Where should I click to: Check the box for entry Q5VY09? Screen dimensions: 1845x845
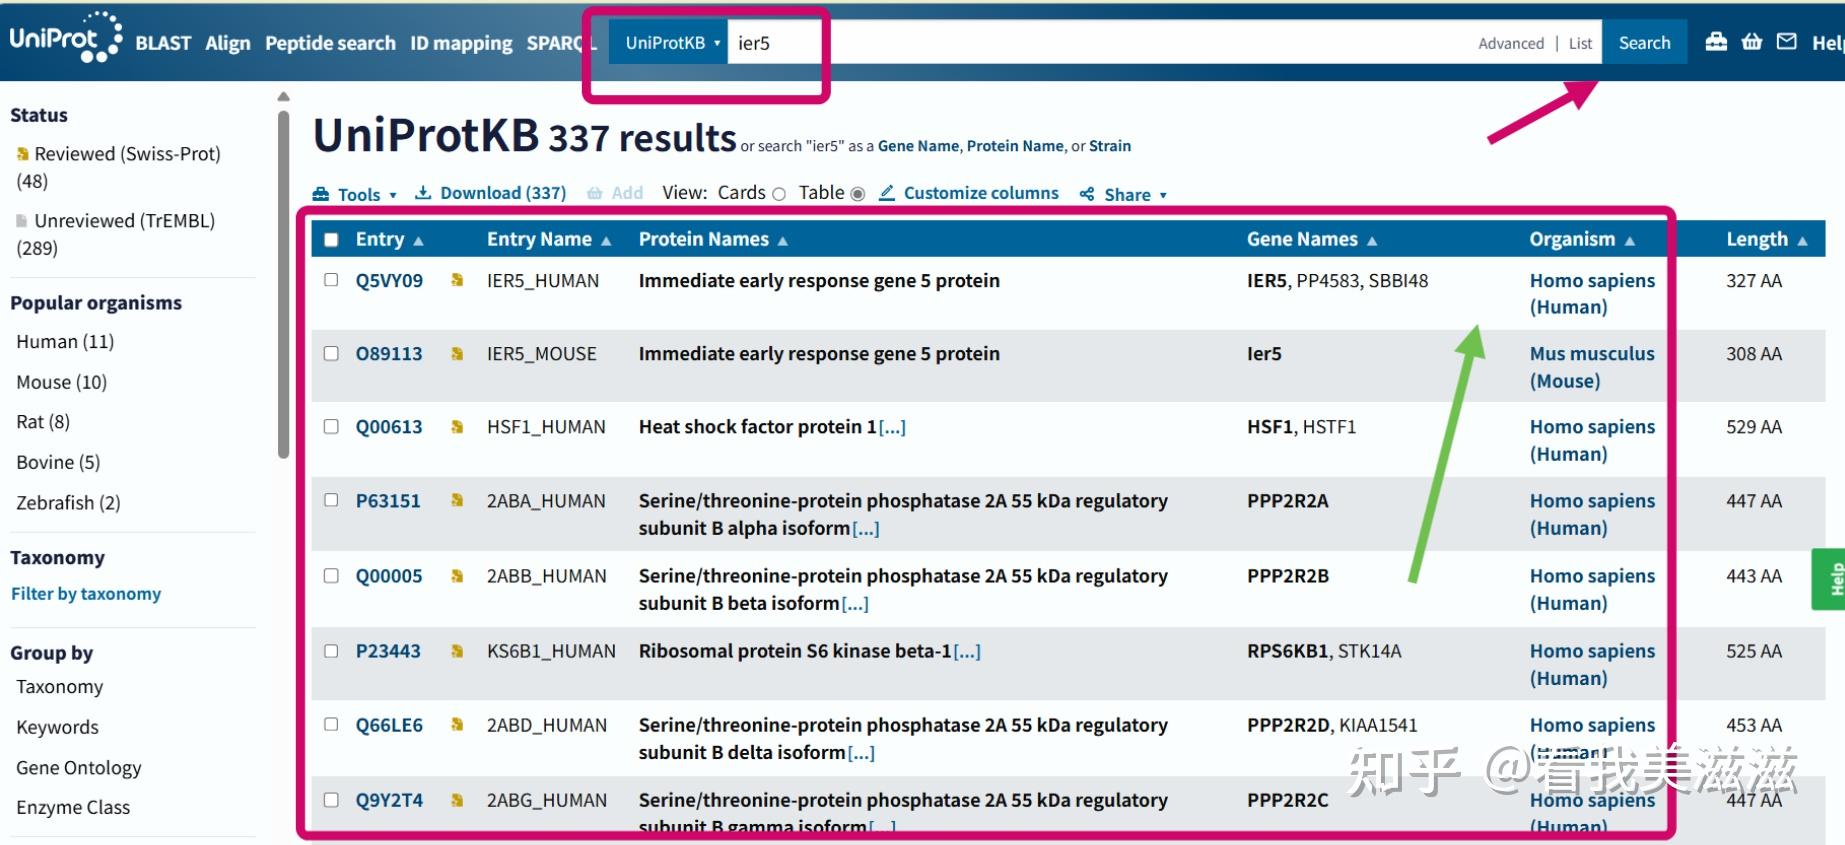click(331, 280)
